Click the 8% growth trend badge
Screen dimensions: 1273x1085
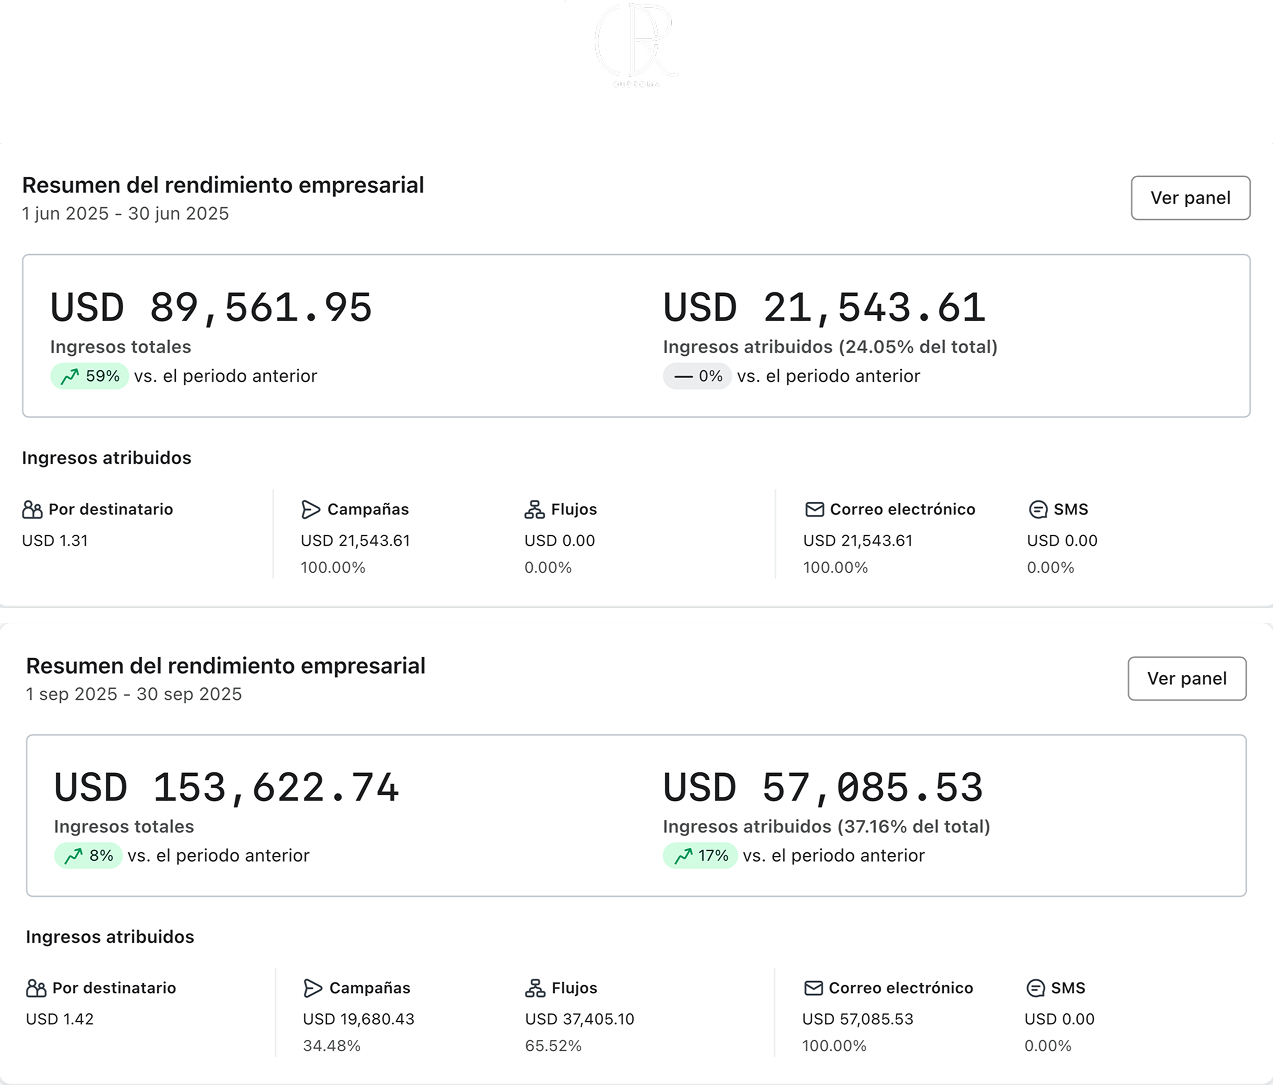(x=88, y=856)
